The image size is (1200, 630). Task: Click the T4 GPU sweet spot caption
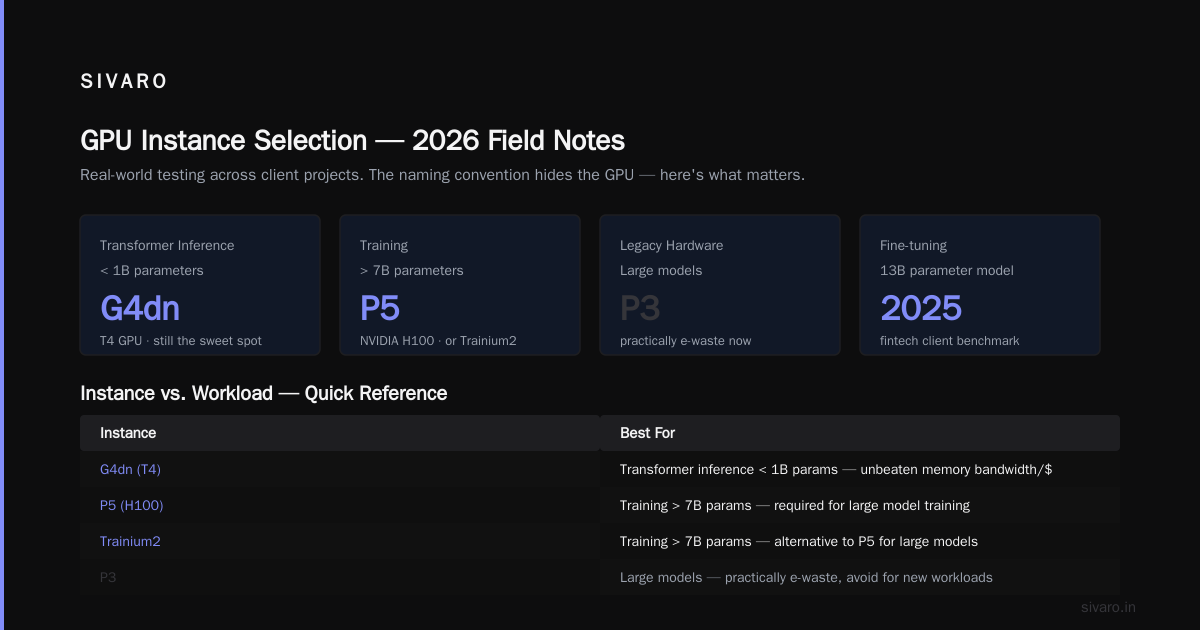(x=181, y=341)
